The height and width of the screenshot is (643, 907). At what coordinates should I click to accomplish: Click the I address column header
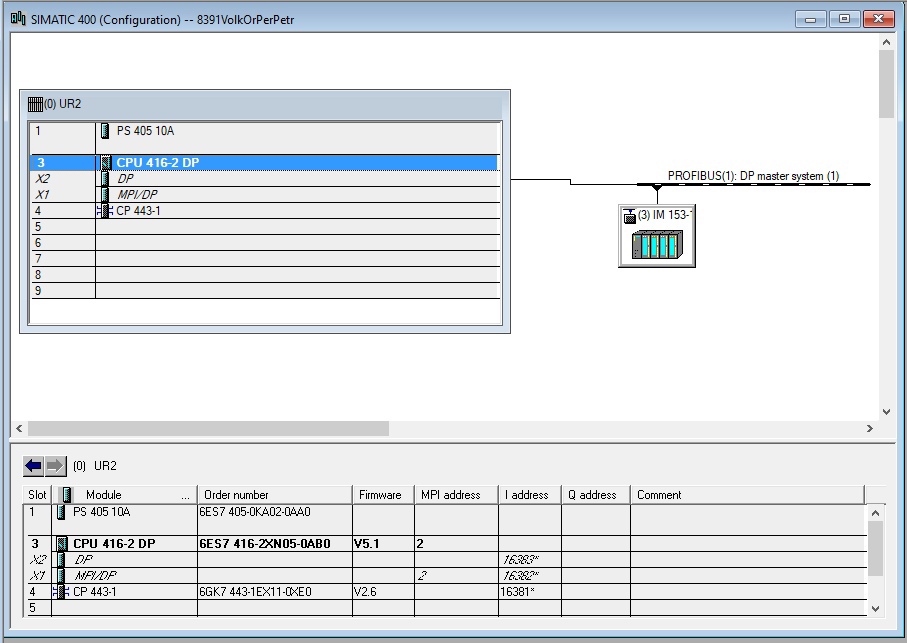[530, 495]
